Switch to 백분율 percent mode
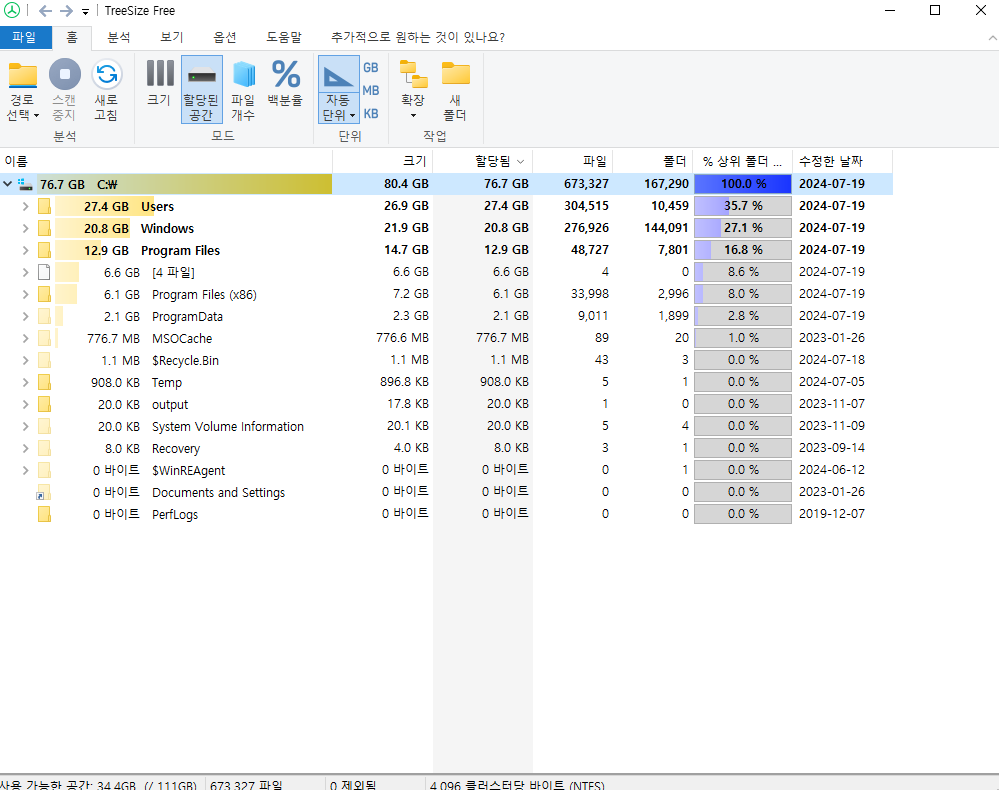999x790 pixels. 285,75
